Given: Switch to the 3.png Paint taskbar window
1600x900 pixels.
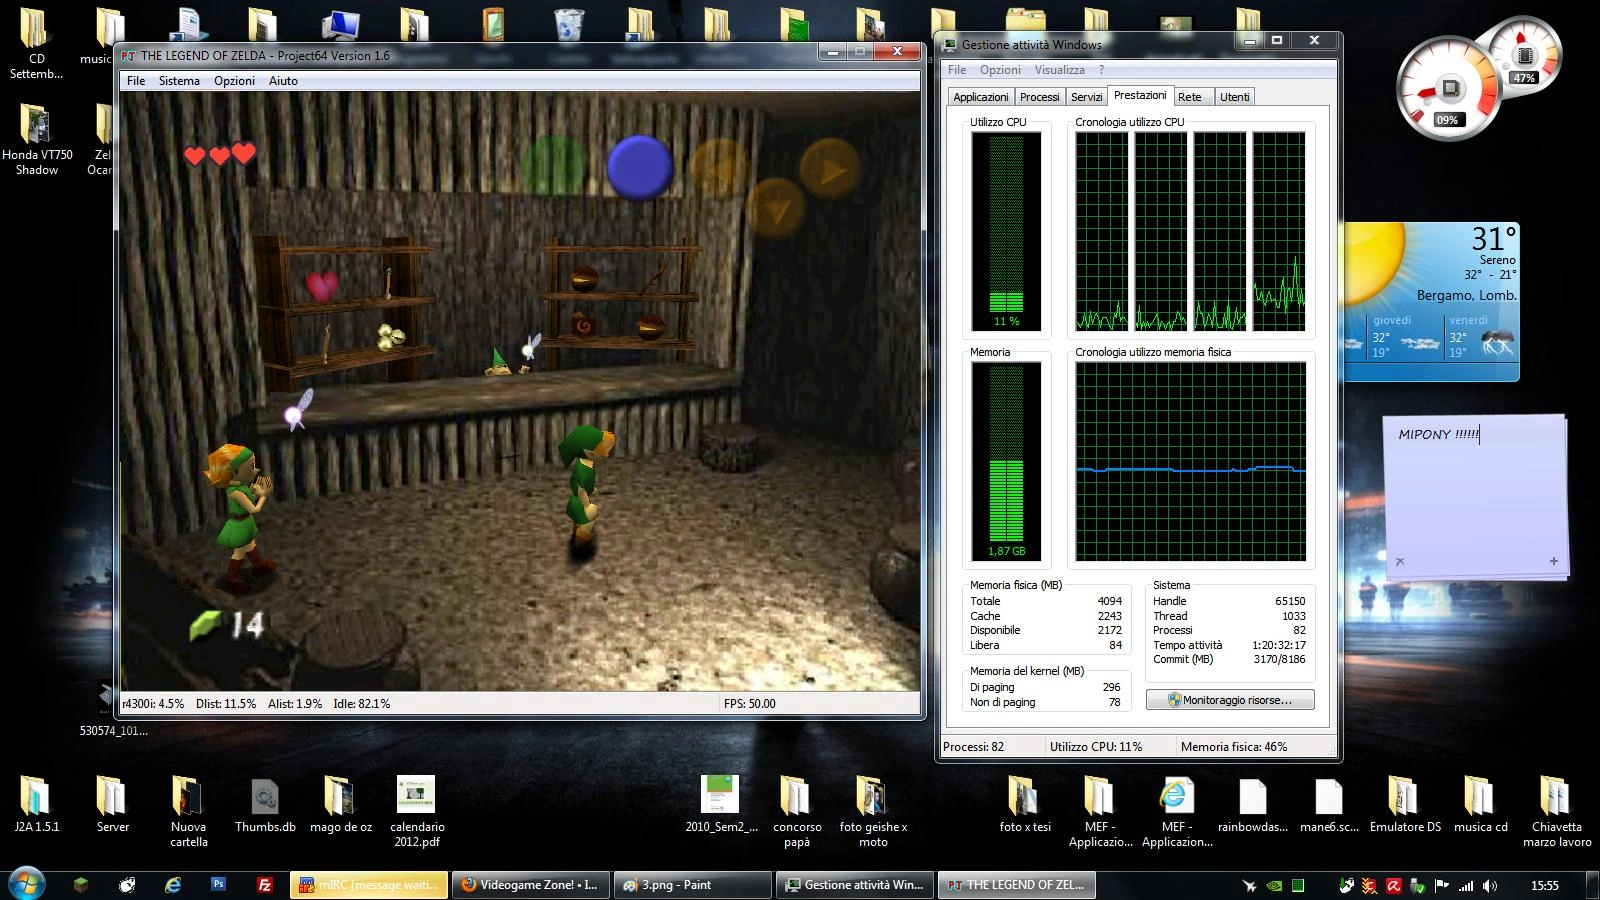Looking at the screenshot, I should [691, 885].
